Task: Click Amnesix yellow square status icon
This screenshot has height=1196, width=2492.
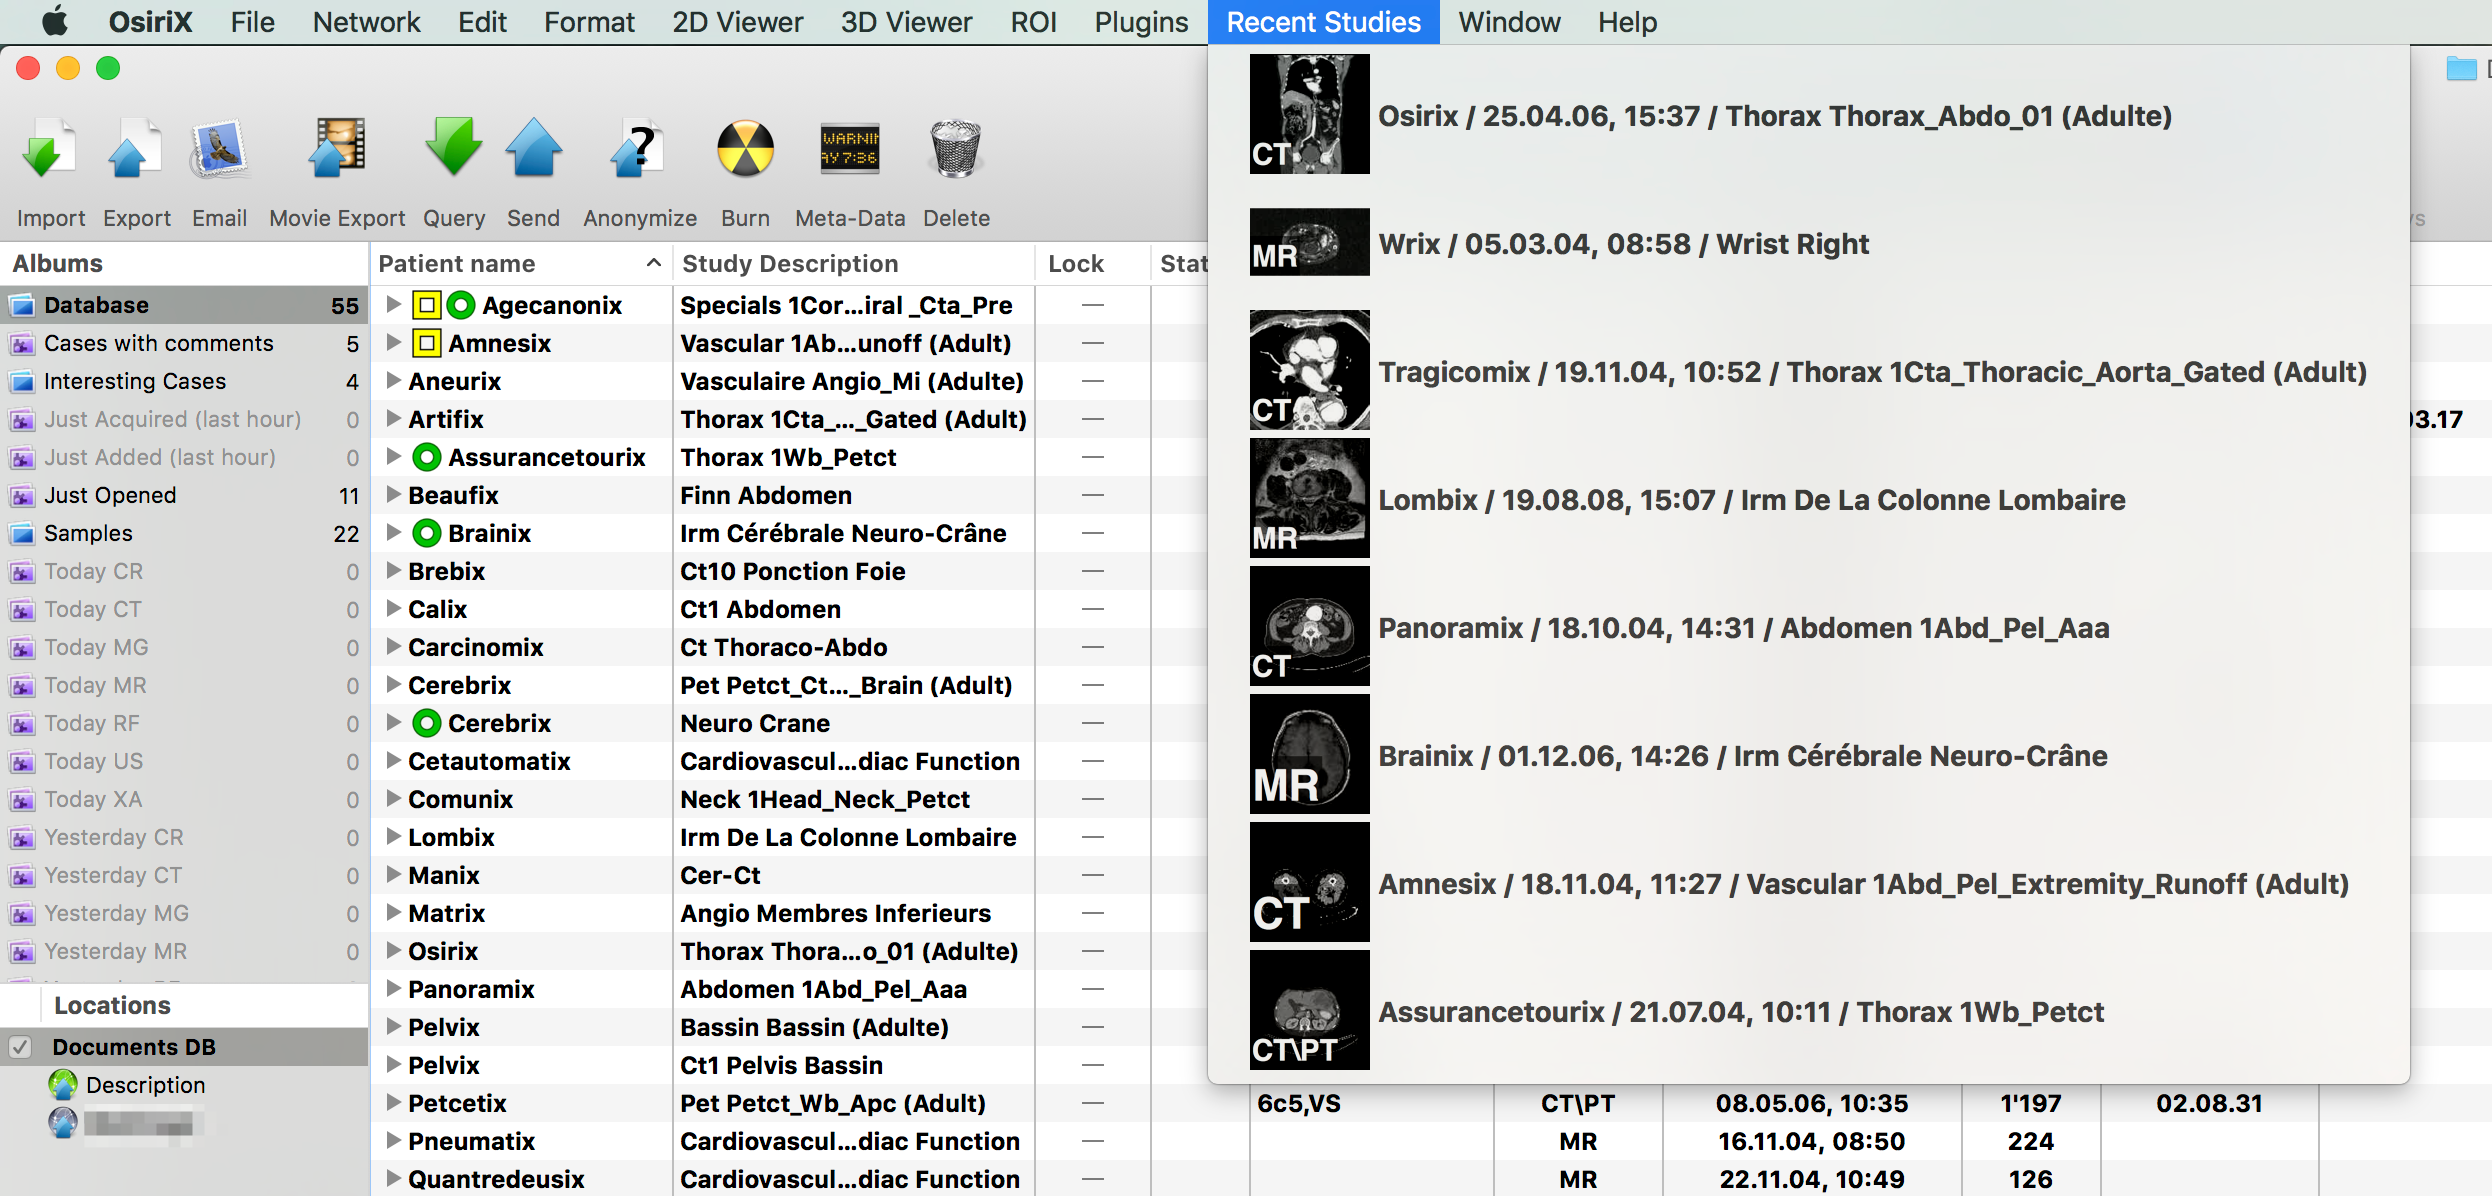Action: [426, 343]
